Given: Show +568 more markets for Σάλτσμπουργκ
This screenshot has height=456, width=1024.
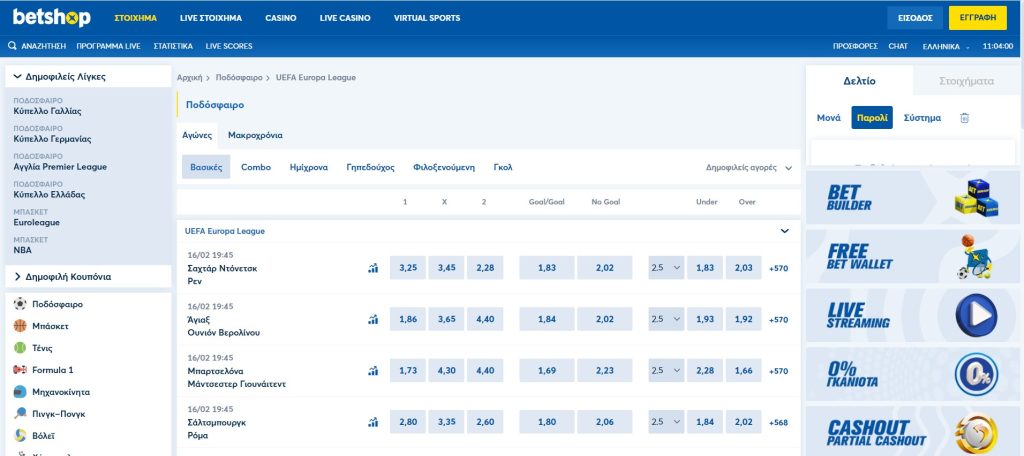Looking at the screenshot, I should tap(778, 423).
